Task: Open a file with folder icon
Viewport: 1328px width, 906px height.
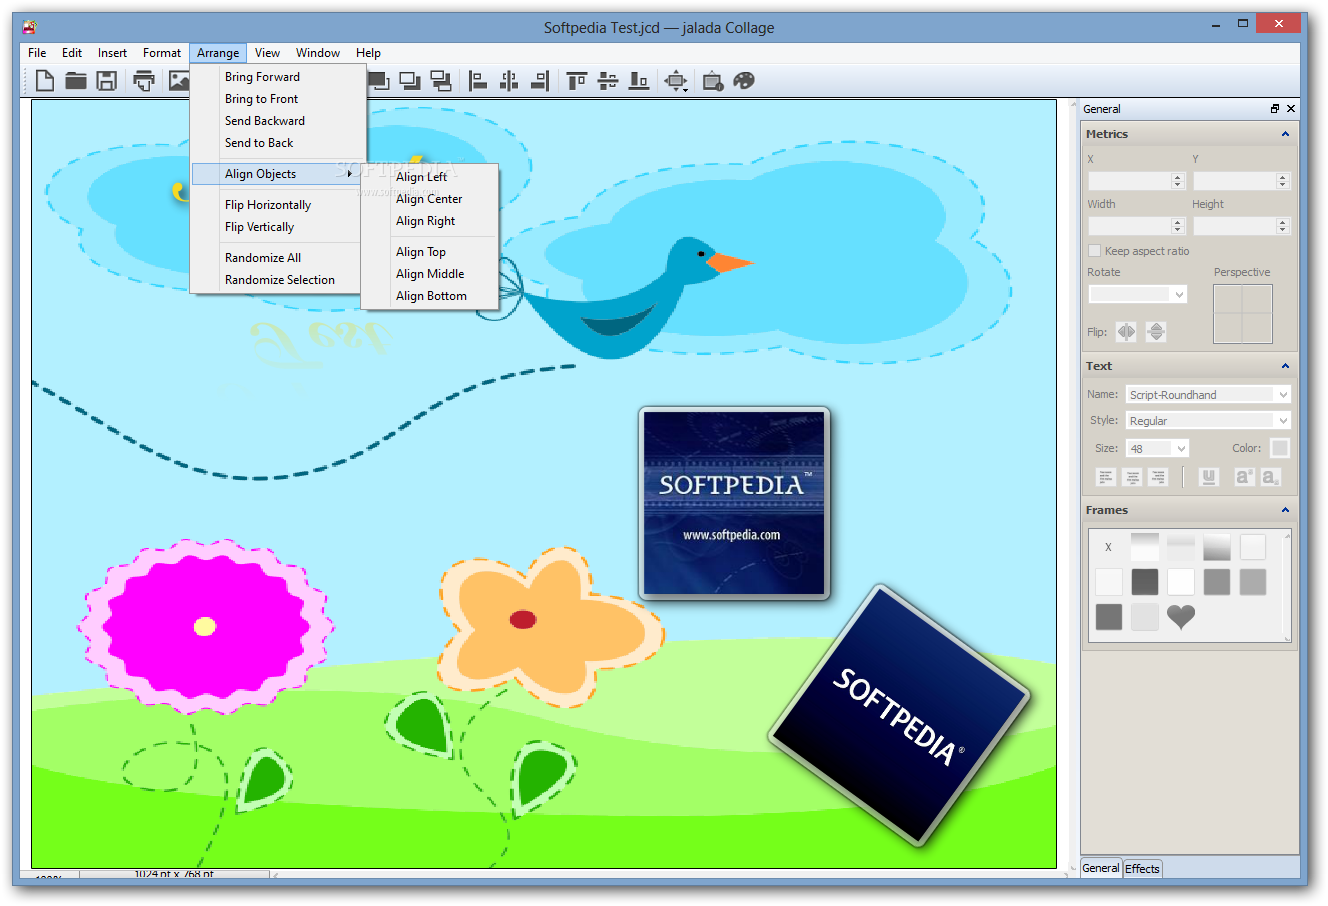Action: point(76,81)
